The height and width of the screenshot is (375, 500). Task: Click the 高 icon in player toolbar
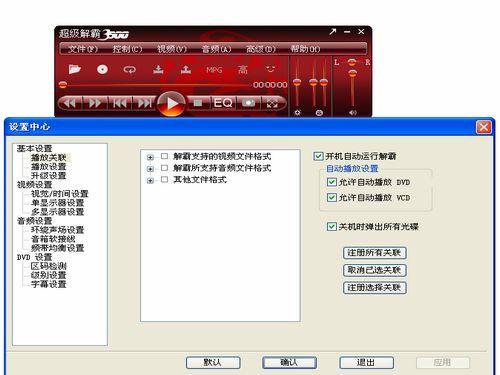(243, 69)
